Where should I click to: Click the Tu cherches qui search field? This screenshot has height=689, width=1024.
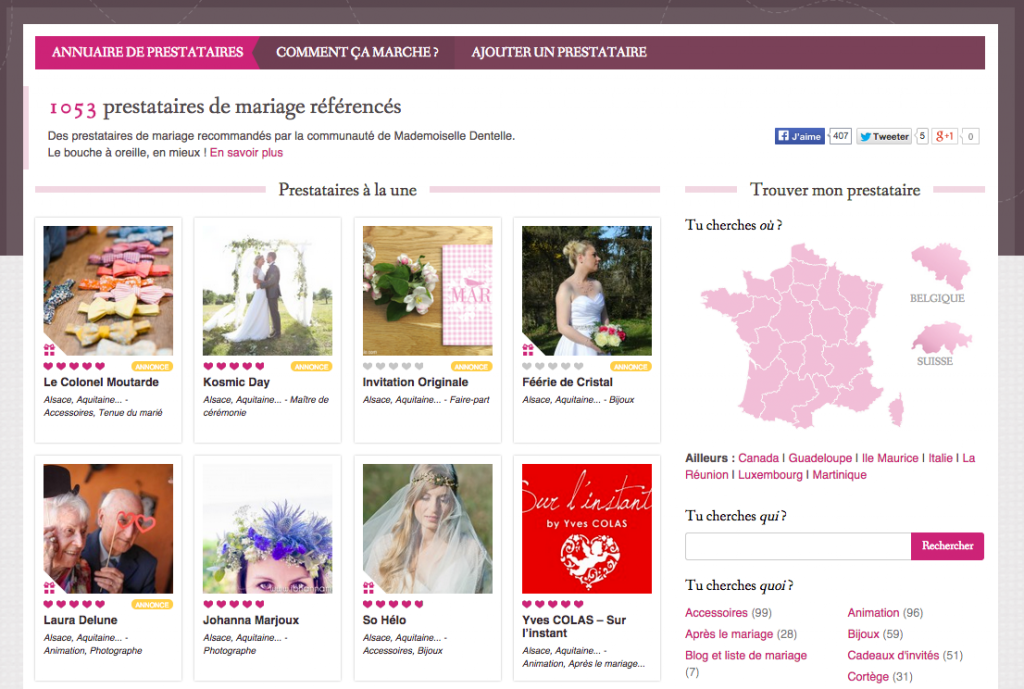[797, 546]
